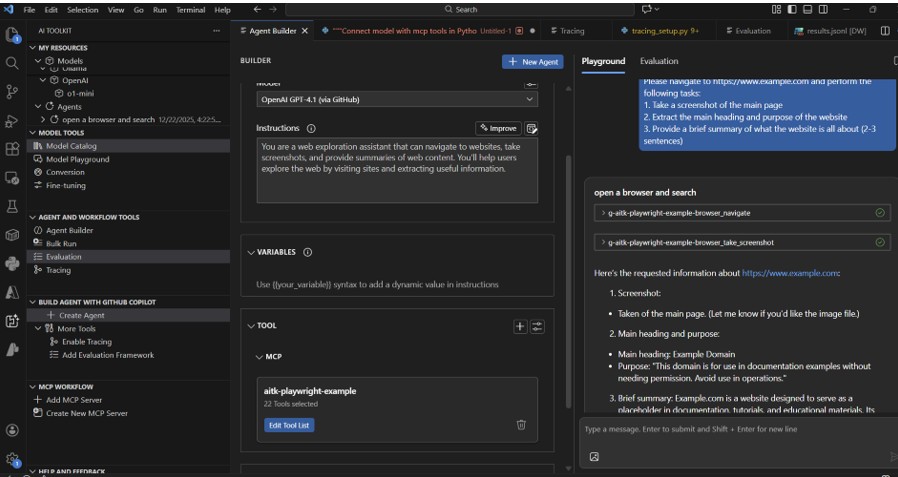Click the New Agent button
This screenshot has height=477, width=898.
point(533,61)
